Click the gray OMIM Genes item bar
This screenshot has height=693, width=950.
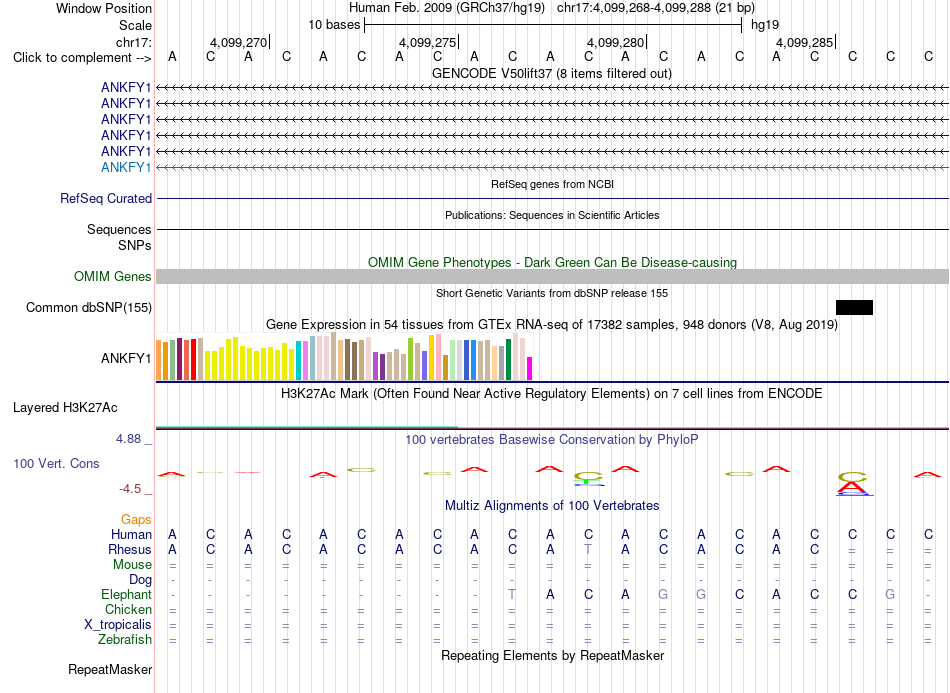(552, 276)
